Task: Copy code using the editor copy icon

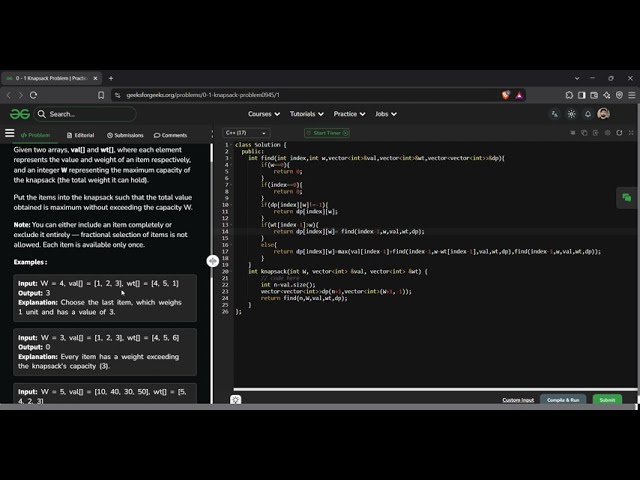Action: tap(584, 133)
